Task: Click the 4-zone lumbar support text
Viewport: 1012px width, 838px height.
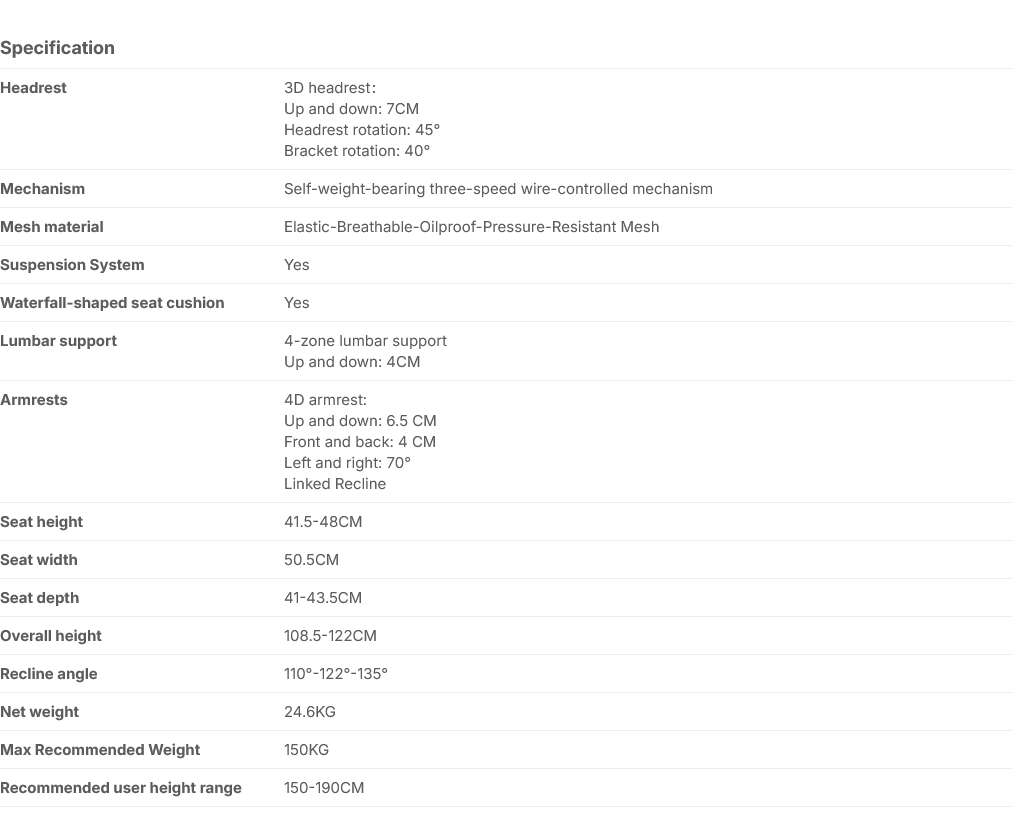Action: pyautogui.click(x=365, y=342)
